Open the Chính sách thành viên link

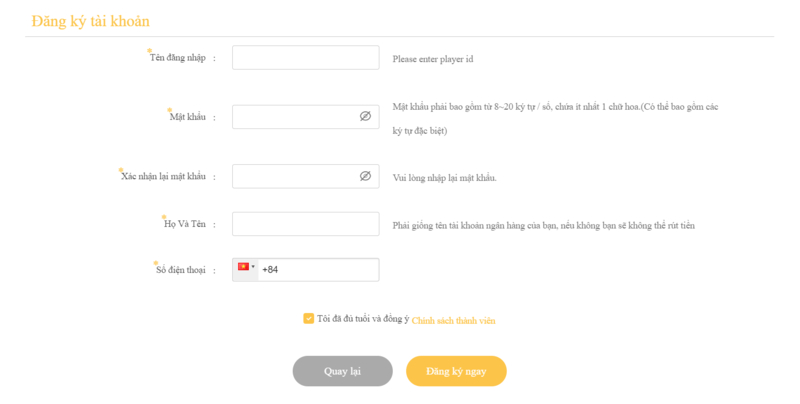point(453,320)
